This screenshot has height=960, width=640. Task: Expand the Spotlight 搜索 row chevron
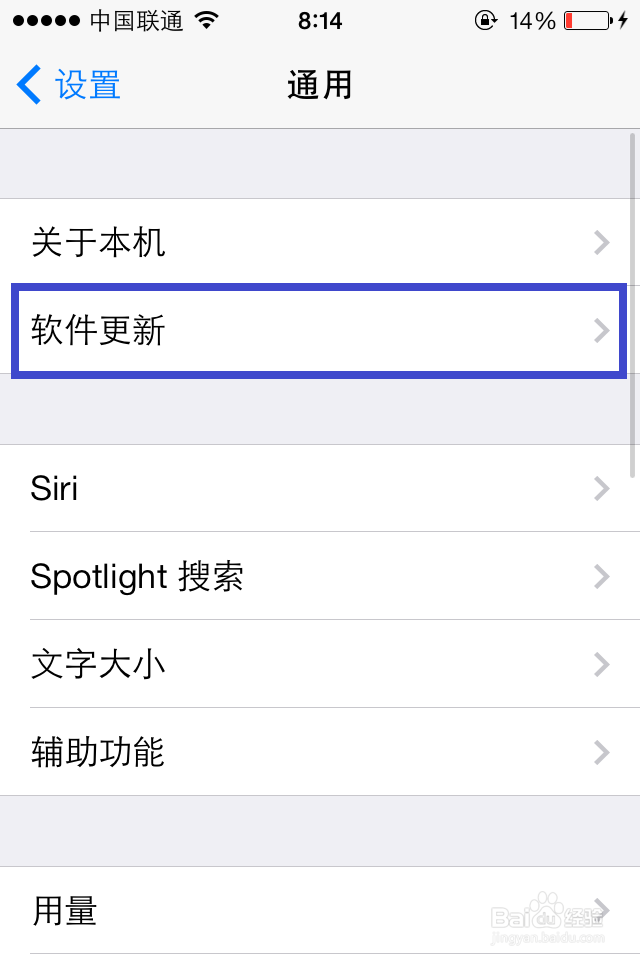[x=601, y=577]
